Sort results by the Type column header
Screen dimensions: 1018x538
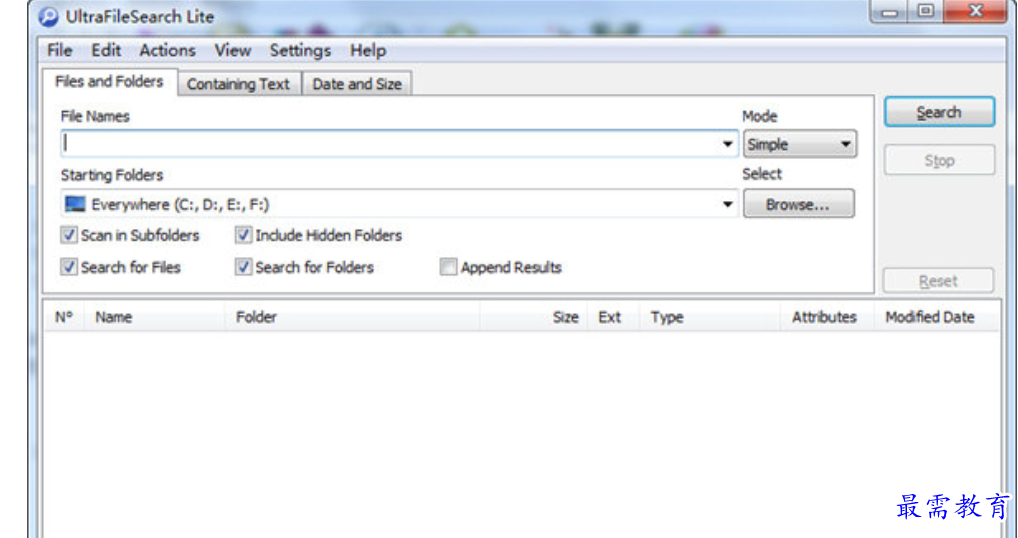710,317
